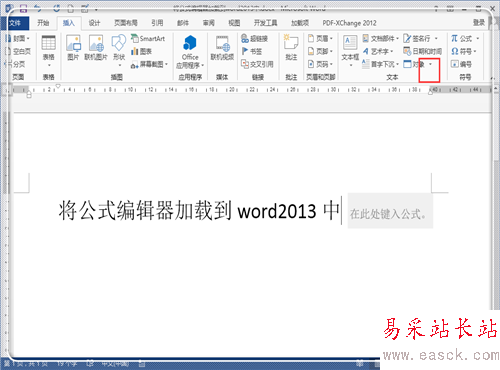Image resolution: width=500 pixels, height=370 pixels.
Task: Insert a cross-reference (交叉引用)
Action: click(x=257, y=64)
